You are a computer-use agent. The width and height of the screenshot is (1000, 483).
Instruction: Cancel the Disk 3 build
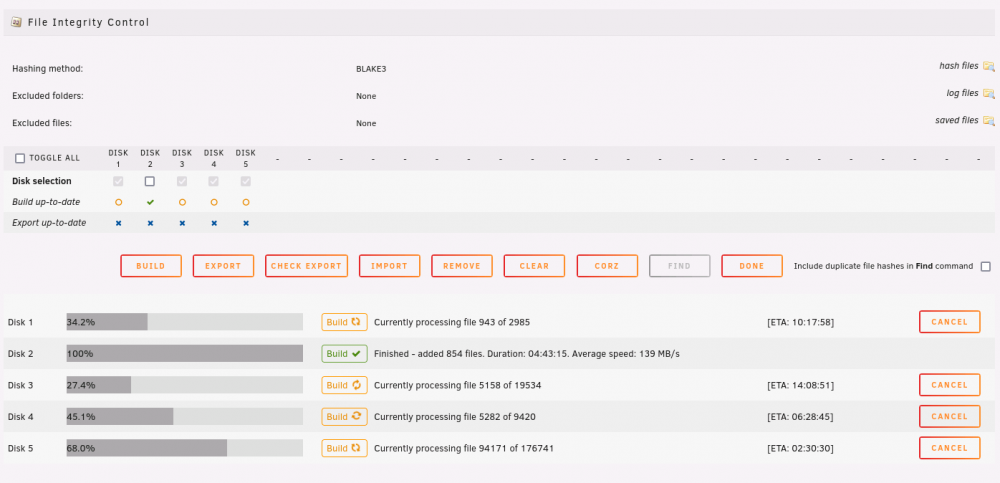coord(950,385)
